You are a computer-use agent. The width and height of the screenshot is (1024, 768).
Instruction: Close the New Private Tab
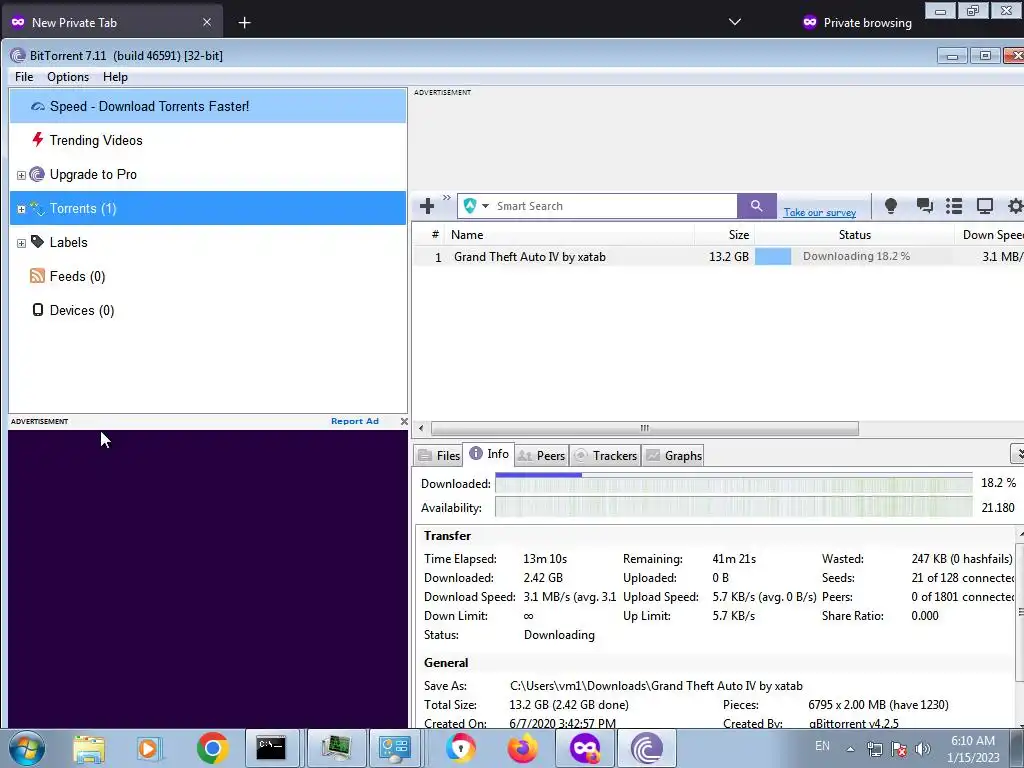206,22
